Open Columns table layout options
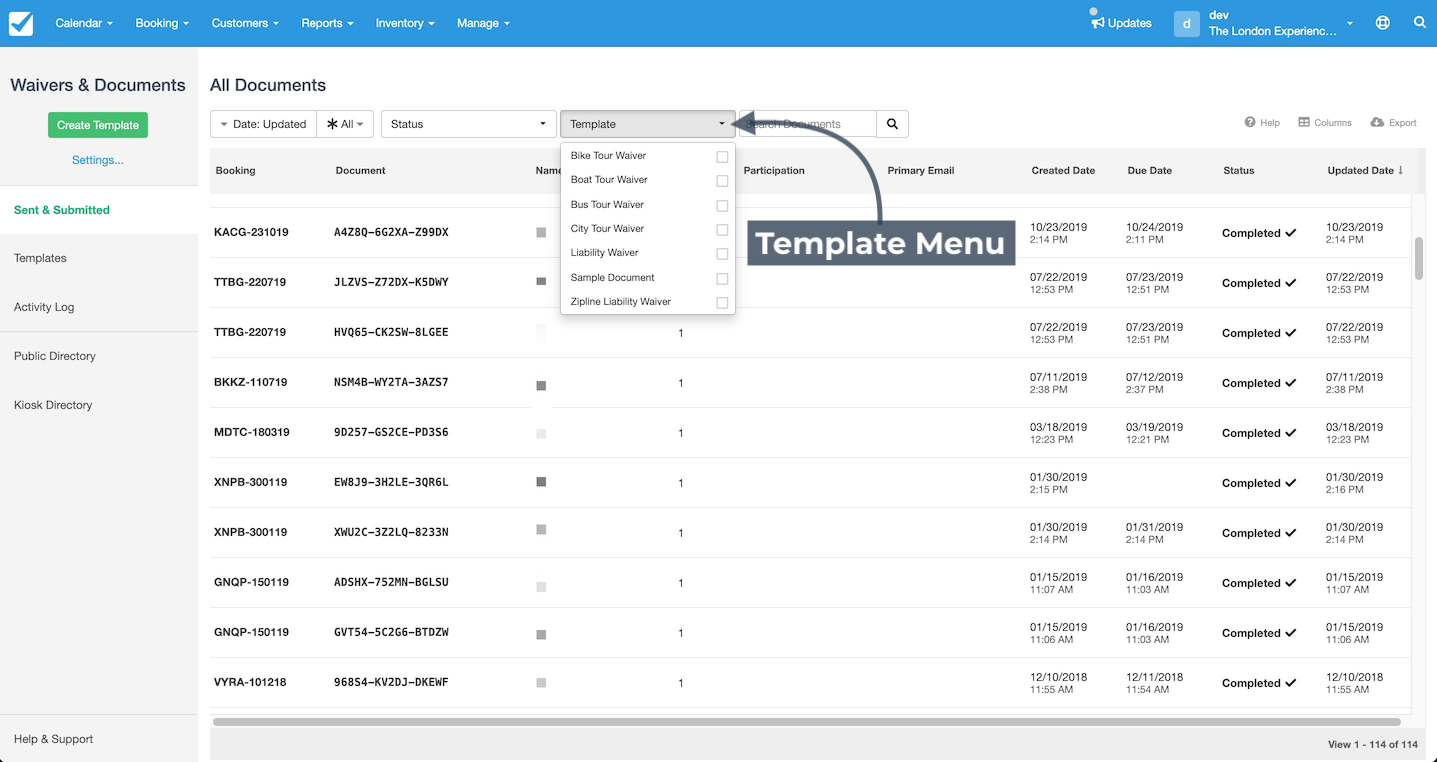1437x762 pixels. point(1325,123)
